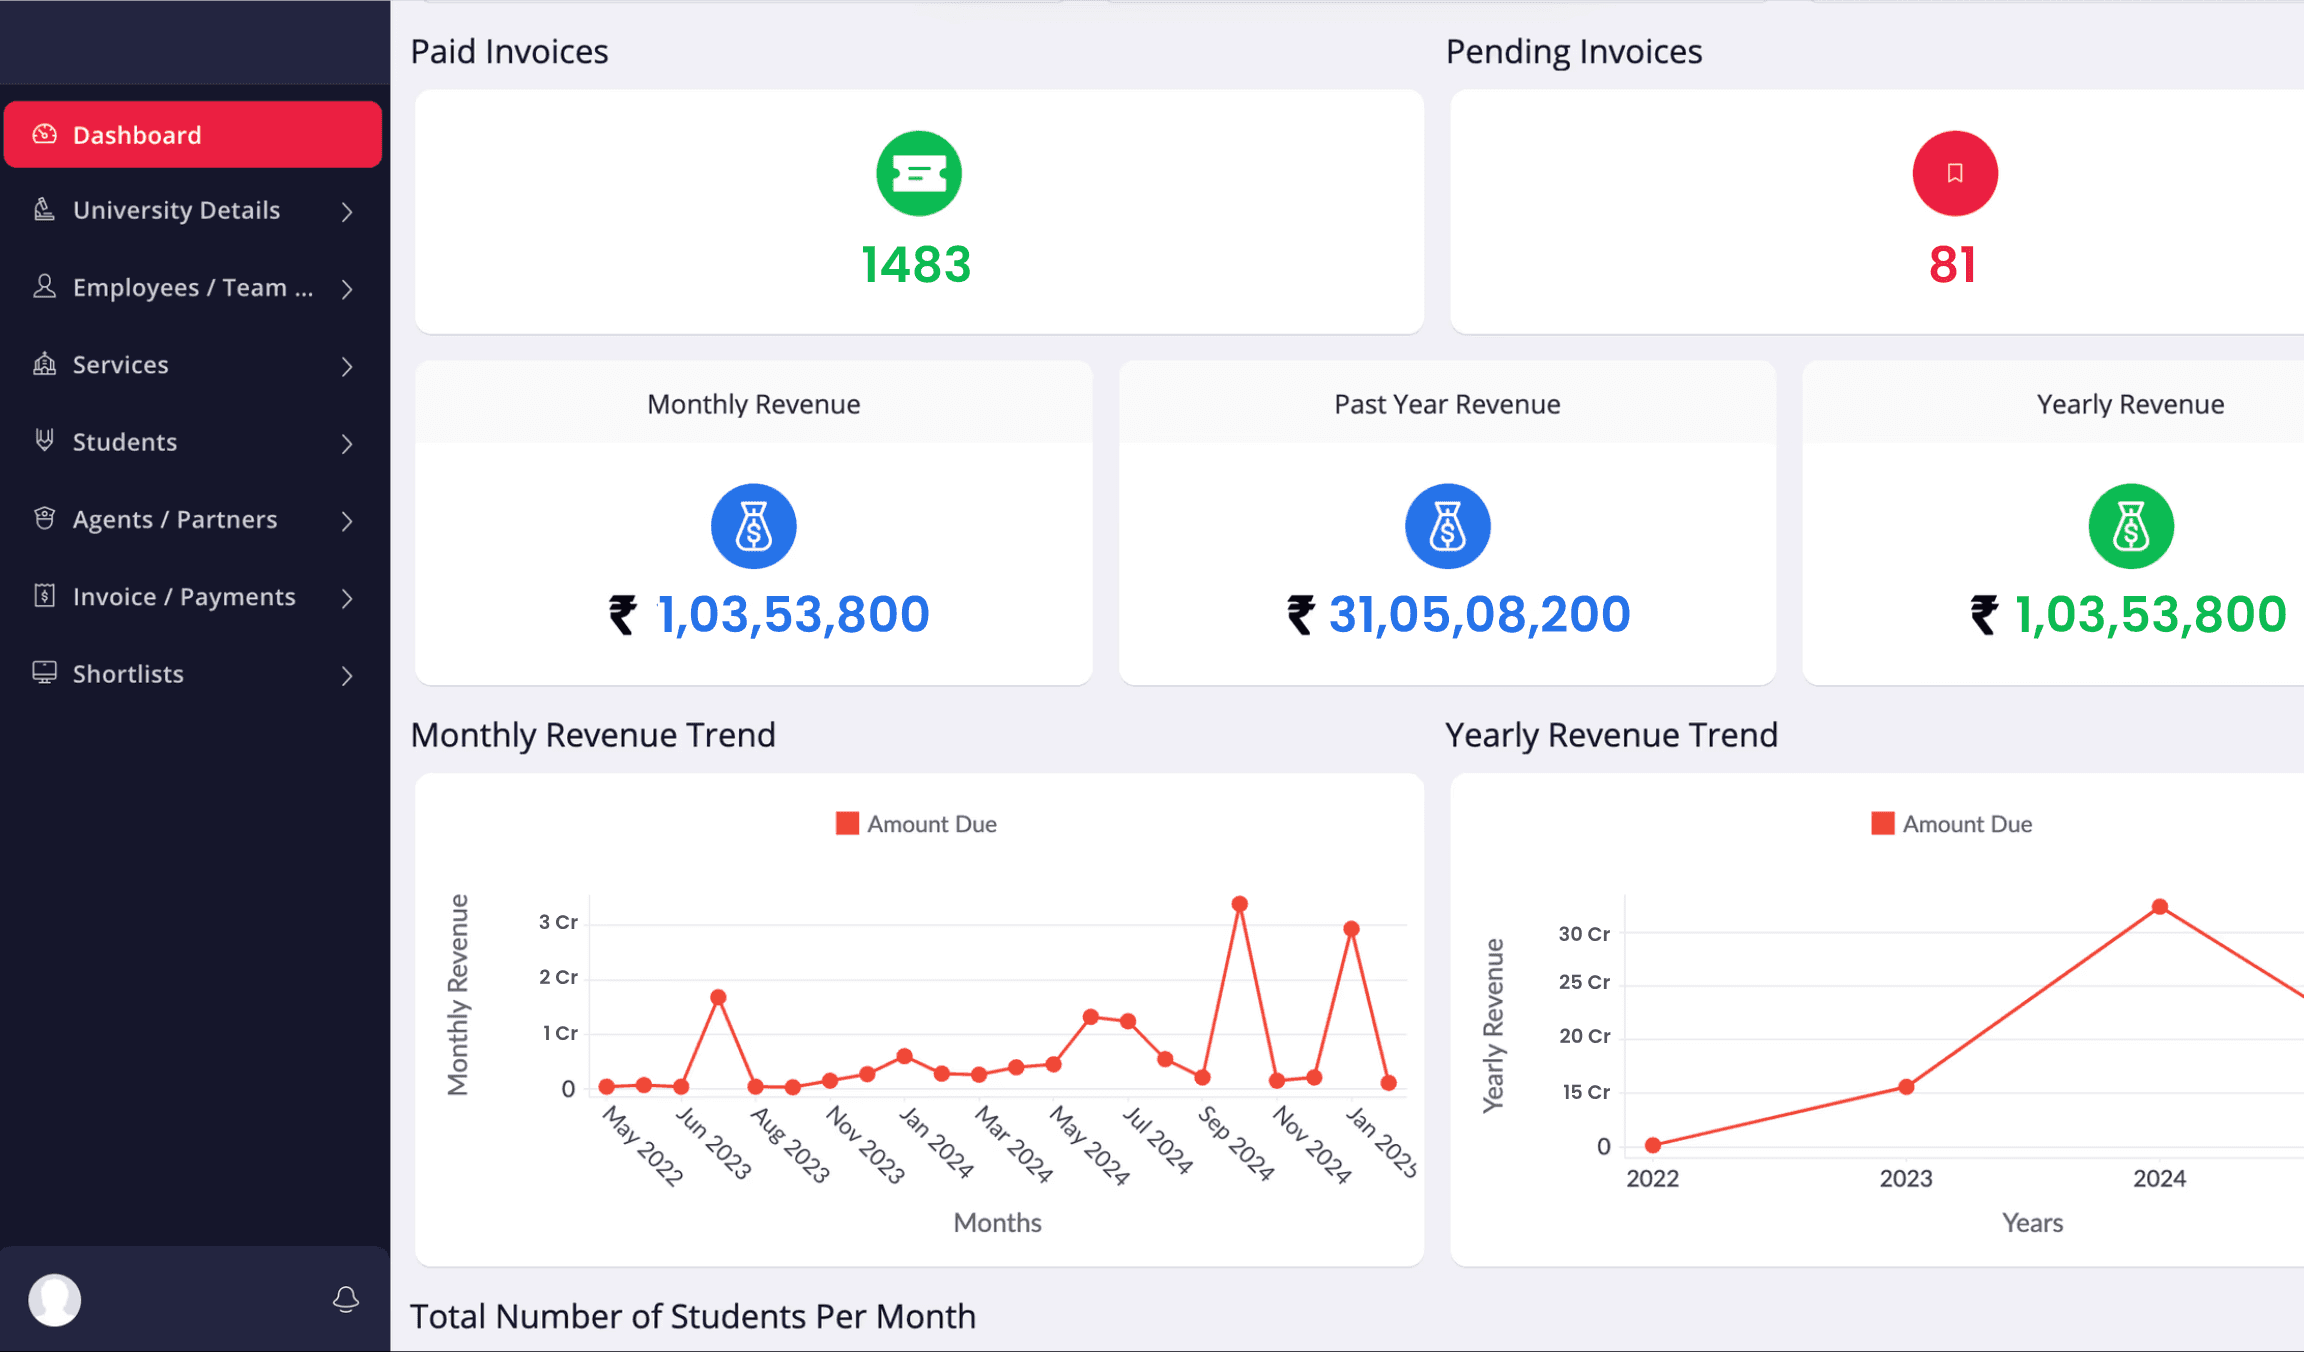Image resolution: width=2304 pixels, height=1352 pixels.
Task: Click the paid invoices count 1483
Action: (x=916, y=265)
